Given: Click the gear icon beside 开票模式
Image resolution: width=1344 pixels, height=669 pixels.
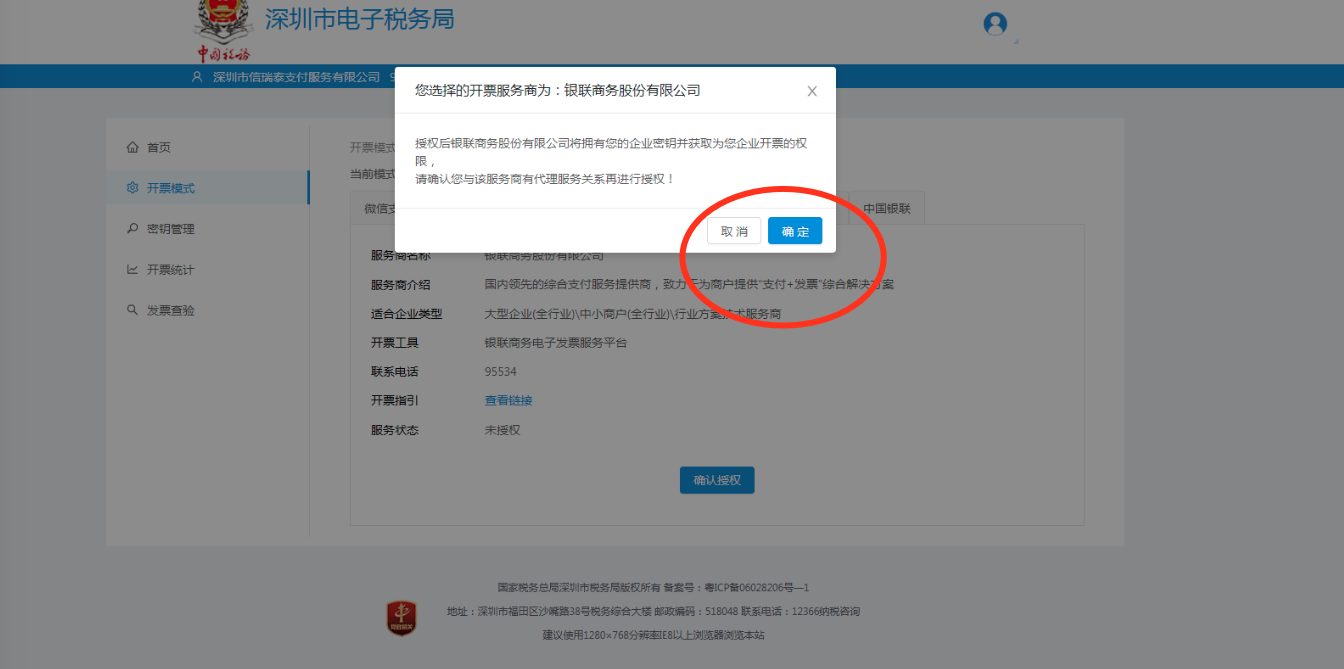Looking at the screenshot, I should tap(133, 188).
